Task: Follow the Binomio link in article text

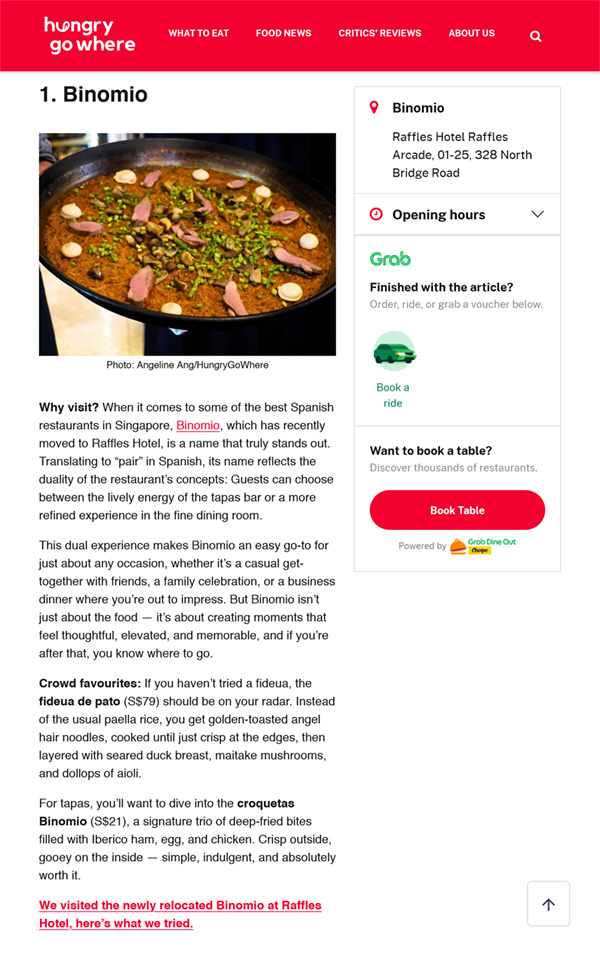Action: click(198, 426)
